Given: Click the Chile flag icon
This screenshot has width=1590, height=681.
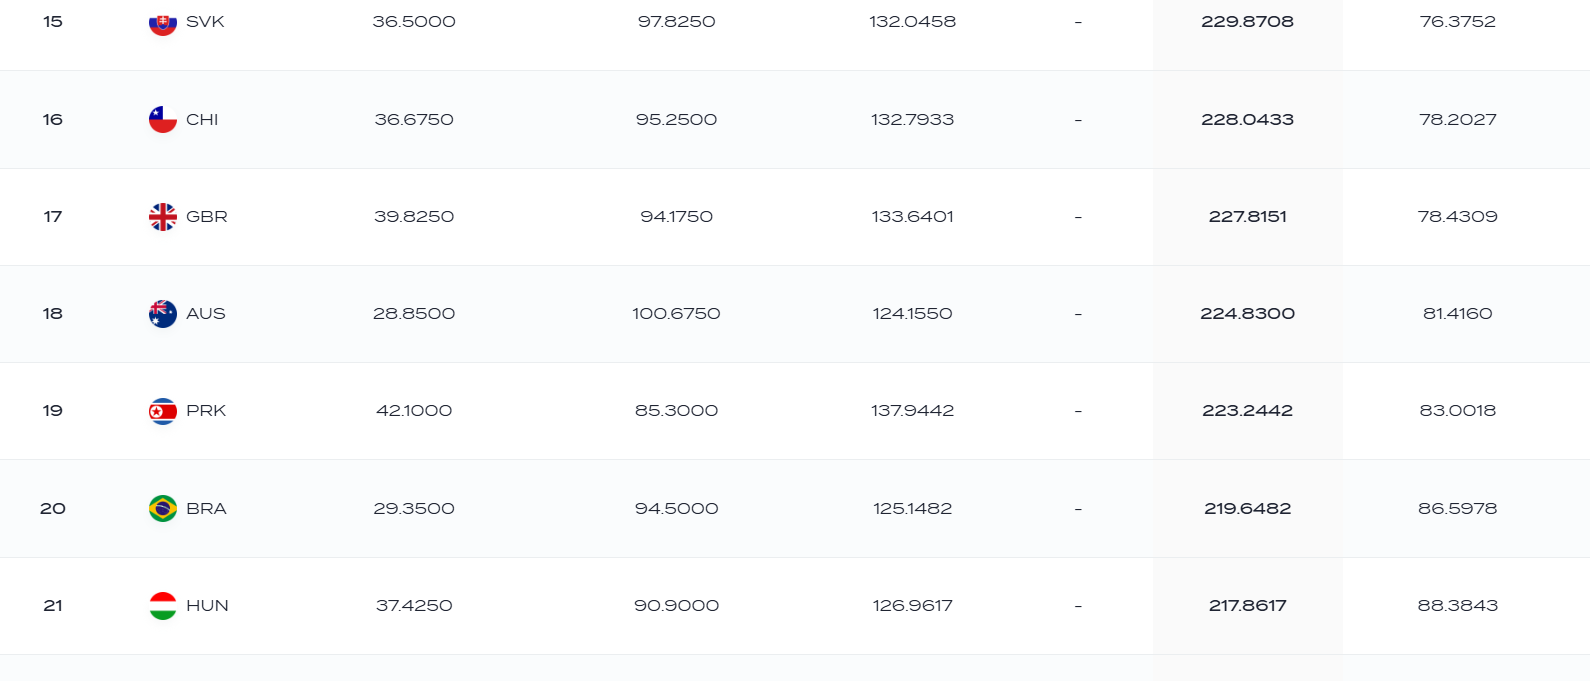Looking at the screenshot, I should (x=163, y=119).
